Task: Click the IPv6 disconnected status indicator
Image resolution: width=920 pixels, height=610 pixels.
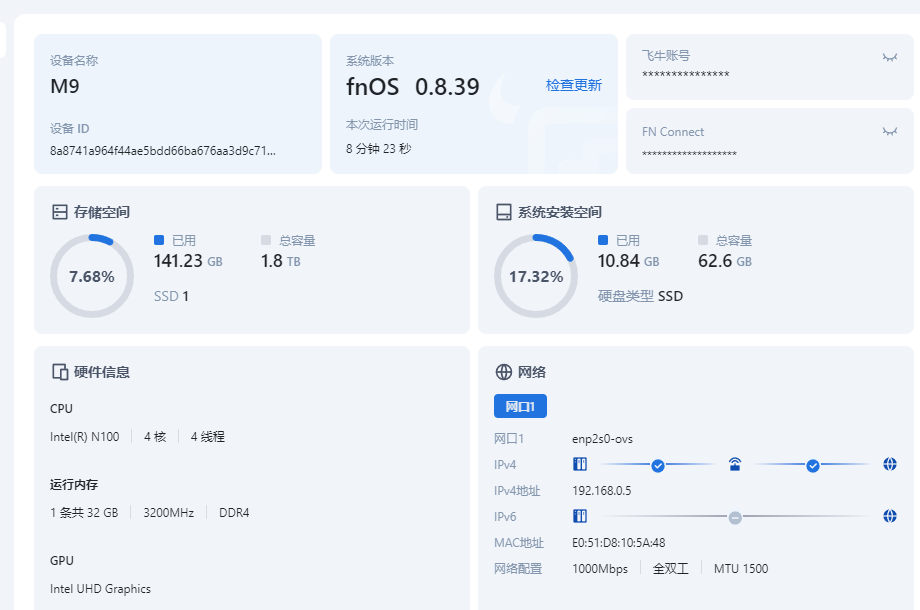Action: point(735,517)
